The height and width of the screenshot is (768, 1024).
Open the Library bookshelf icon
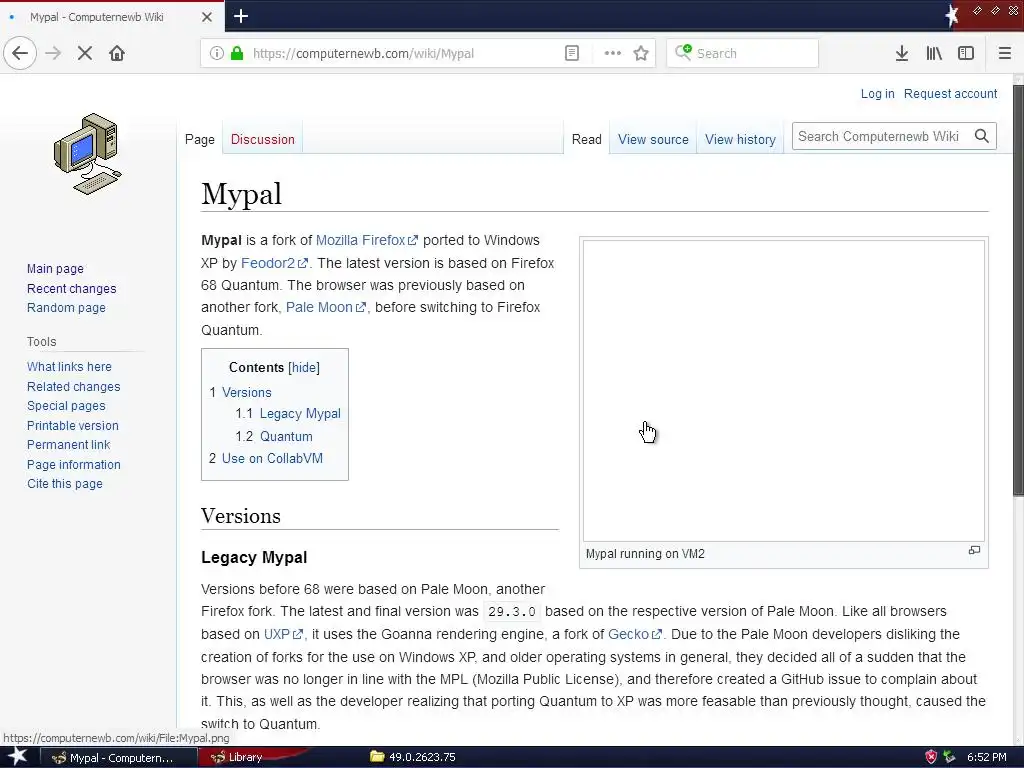click(934, 54)
